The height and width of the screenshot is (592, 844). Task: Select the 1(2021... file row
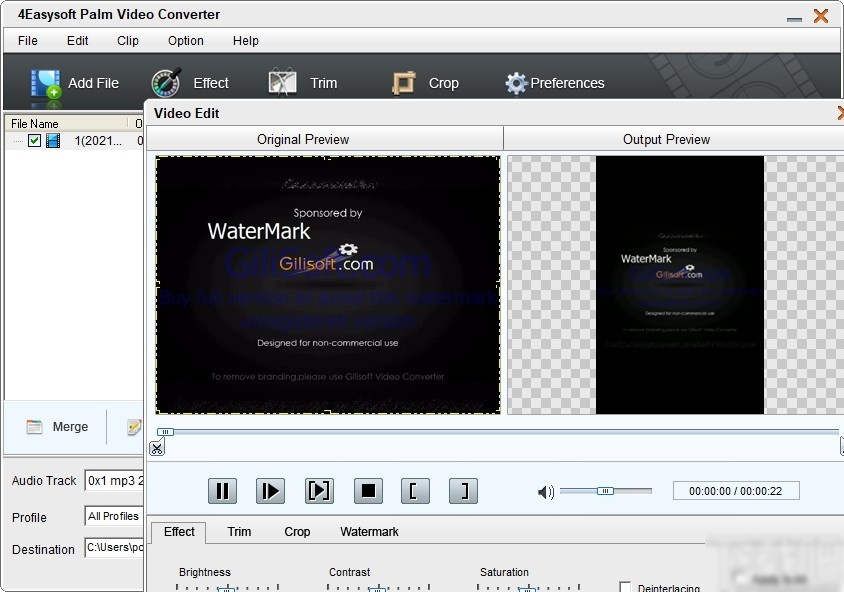click(x=74, y=140)
